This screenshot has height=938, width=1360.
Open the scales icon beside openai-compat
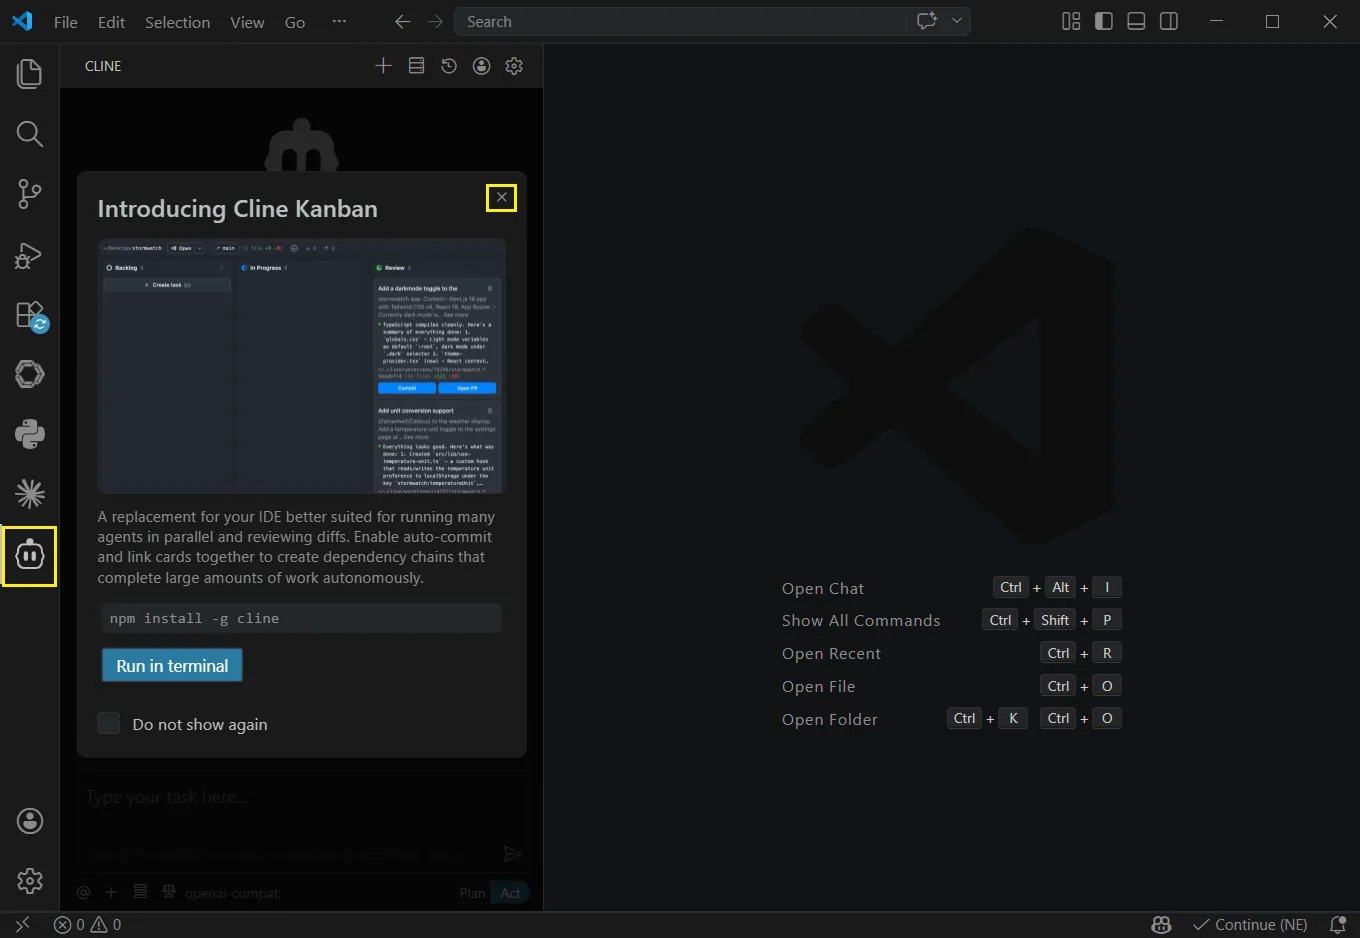(169, 892)
